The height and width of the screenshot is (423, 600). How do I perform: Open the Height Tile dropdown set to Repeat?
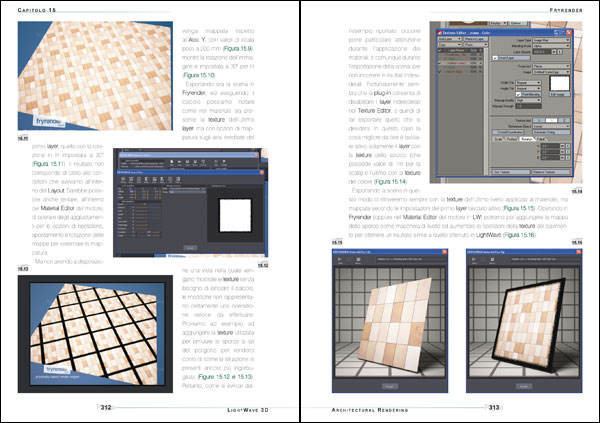coord(528,88)
